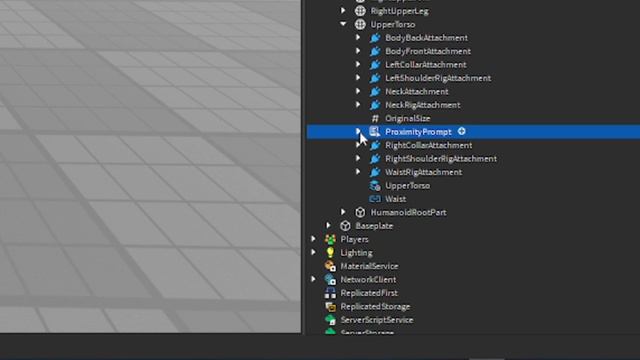Select the OriginalSize label

(x=408, y=119)
